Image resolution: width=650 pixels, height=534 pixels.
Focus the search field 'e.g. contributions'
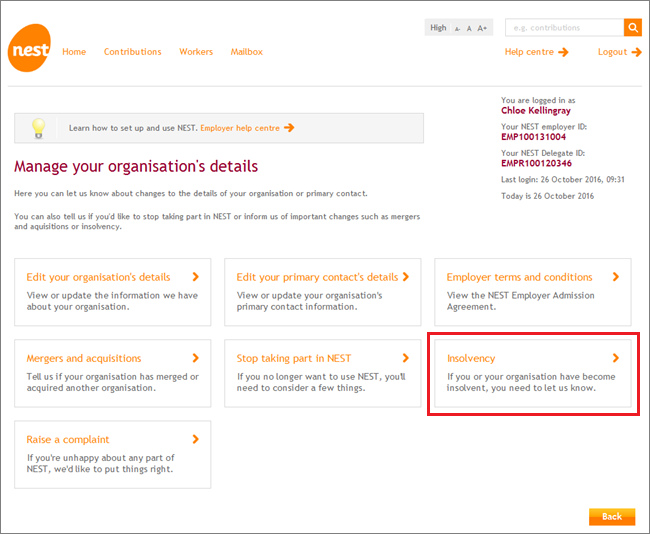click(564, 27)
